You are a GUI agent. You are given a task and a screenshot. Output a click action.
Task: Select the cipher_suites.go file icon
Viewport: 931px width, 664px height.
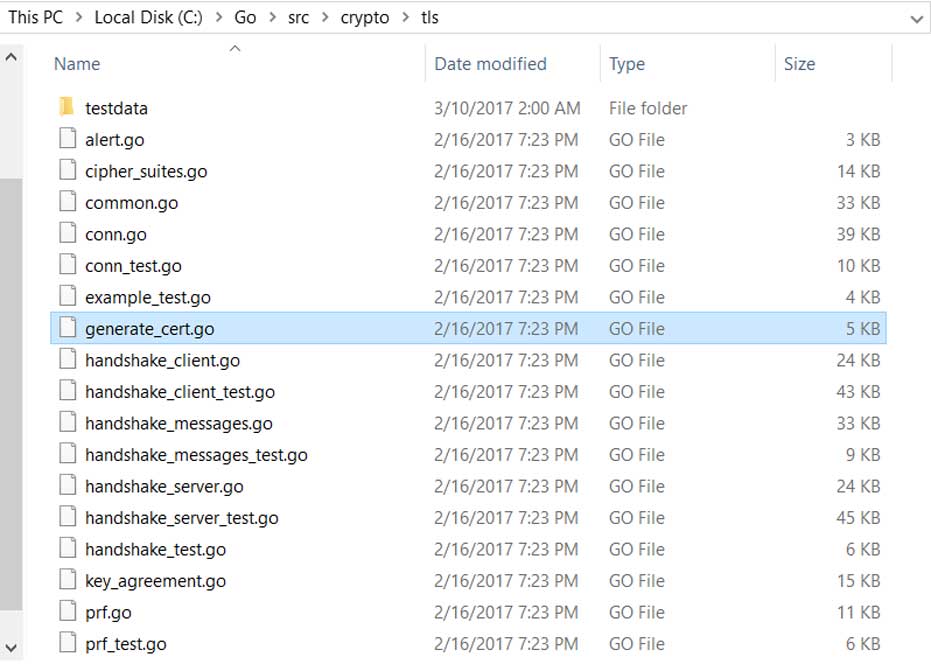68,169
